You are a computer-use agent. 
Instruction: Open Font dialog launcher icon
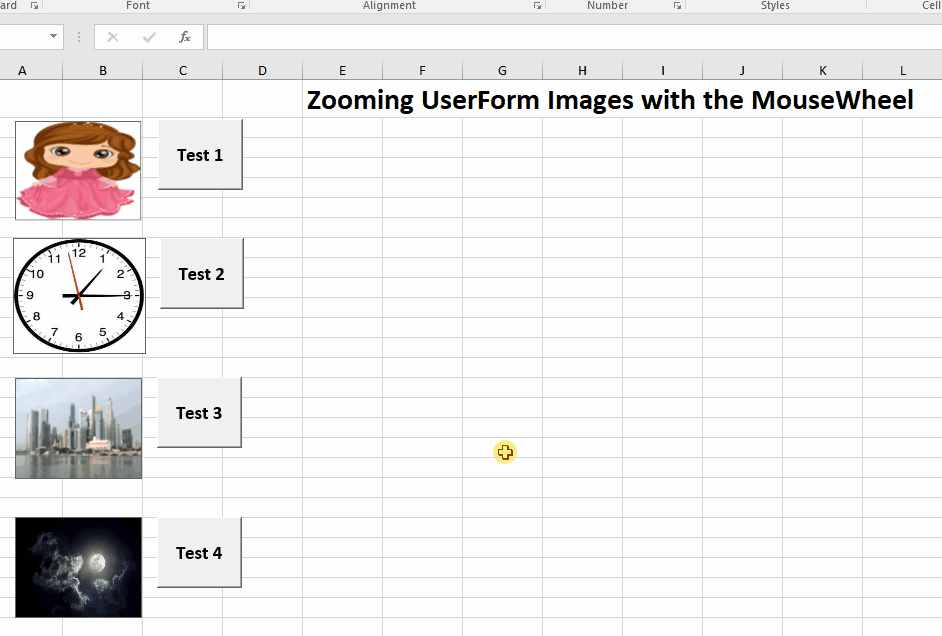click(x=242, y=6)
